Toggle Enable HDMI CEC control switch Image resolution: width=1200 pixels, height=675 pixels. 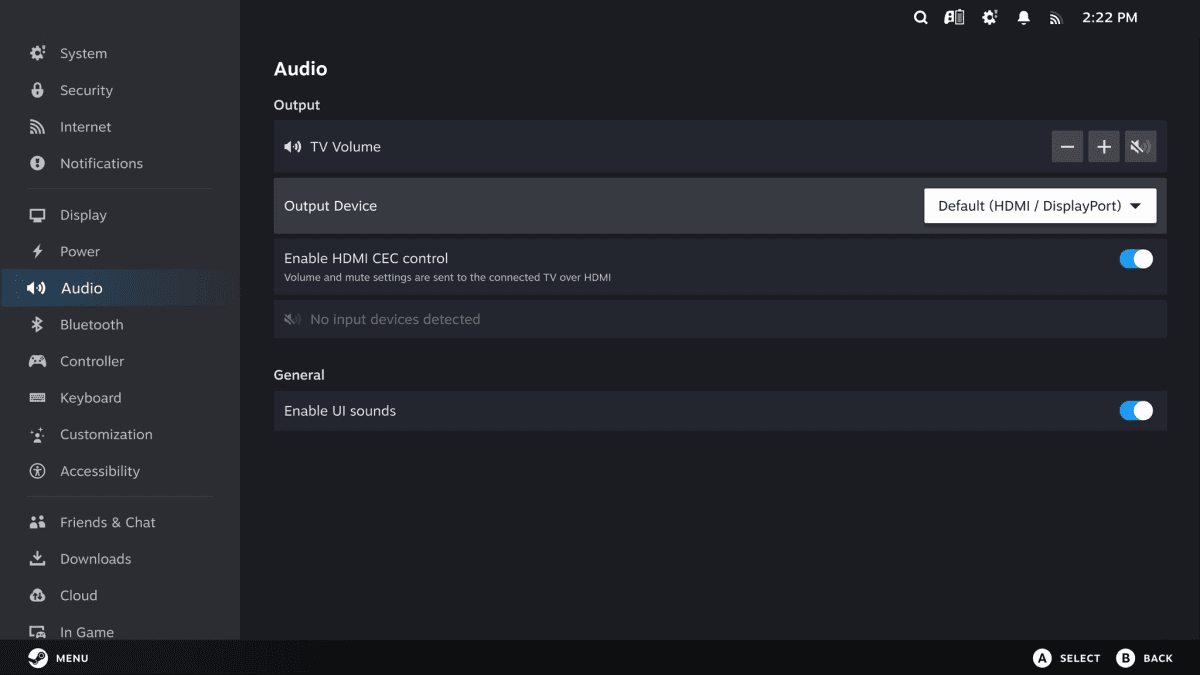(x=1136, y=259)
